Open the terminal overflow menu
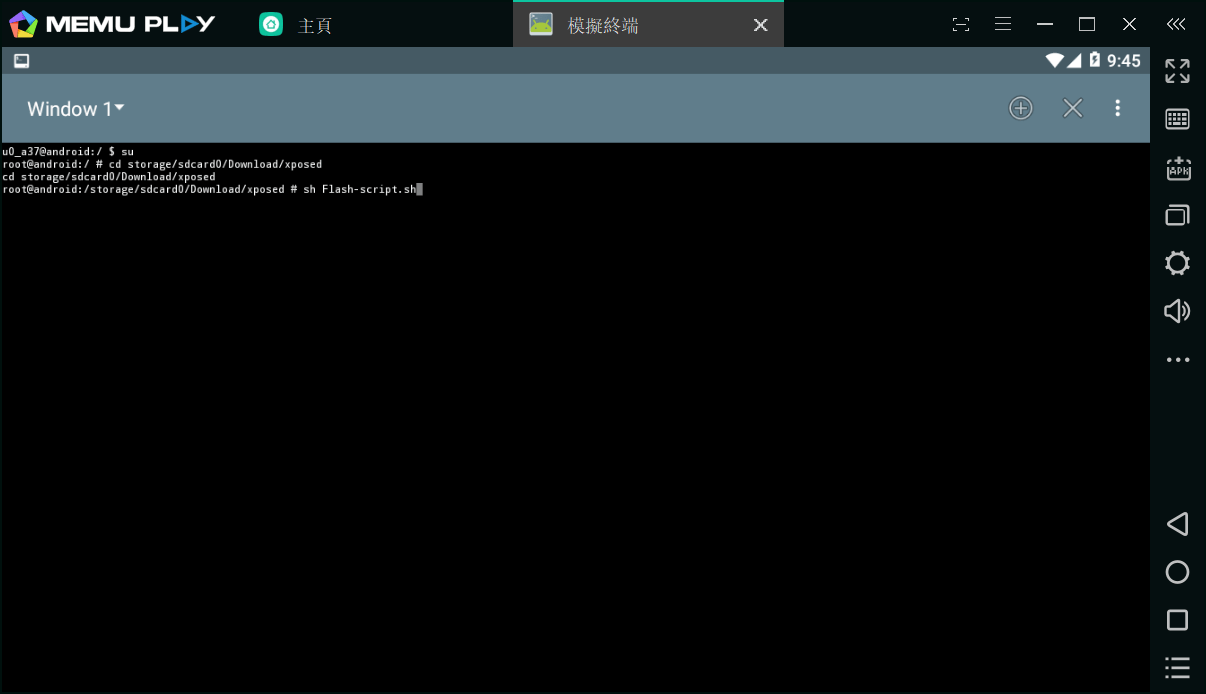1206x694 pixels. click(1118, 108)
